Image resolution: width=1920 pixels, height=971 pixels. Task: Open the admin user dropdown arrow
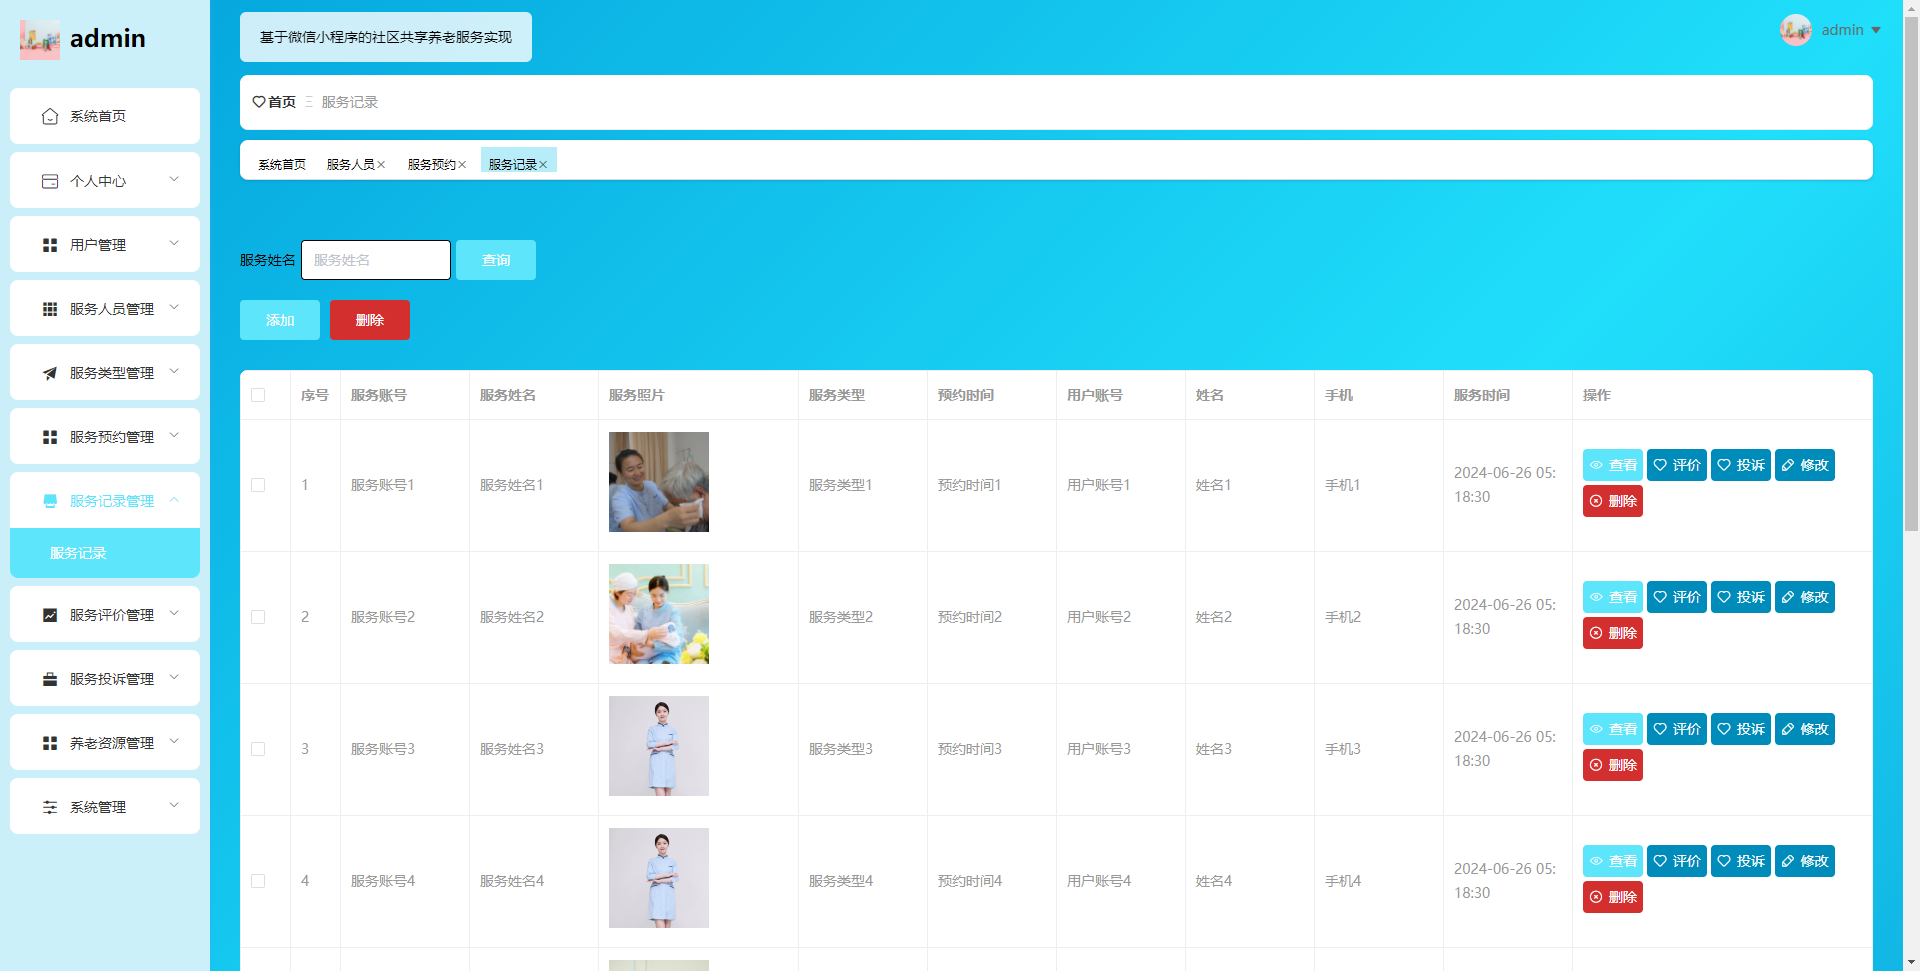click(x=1876, y=30)
